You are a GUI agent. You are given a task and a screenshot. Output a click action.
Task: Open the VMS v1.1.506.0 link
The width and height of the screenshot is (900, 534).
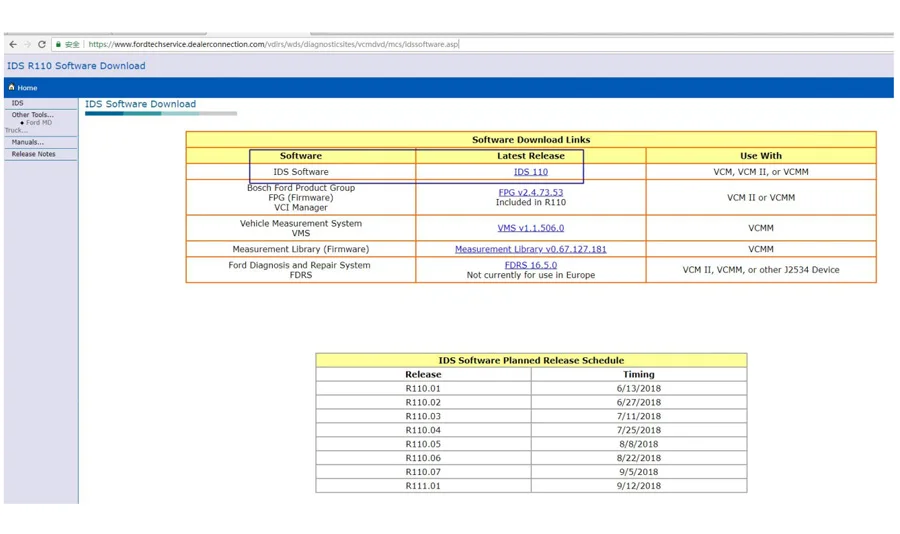coord(530,228)
